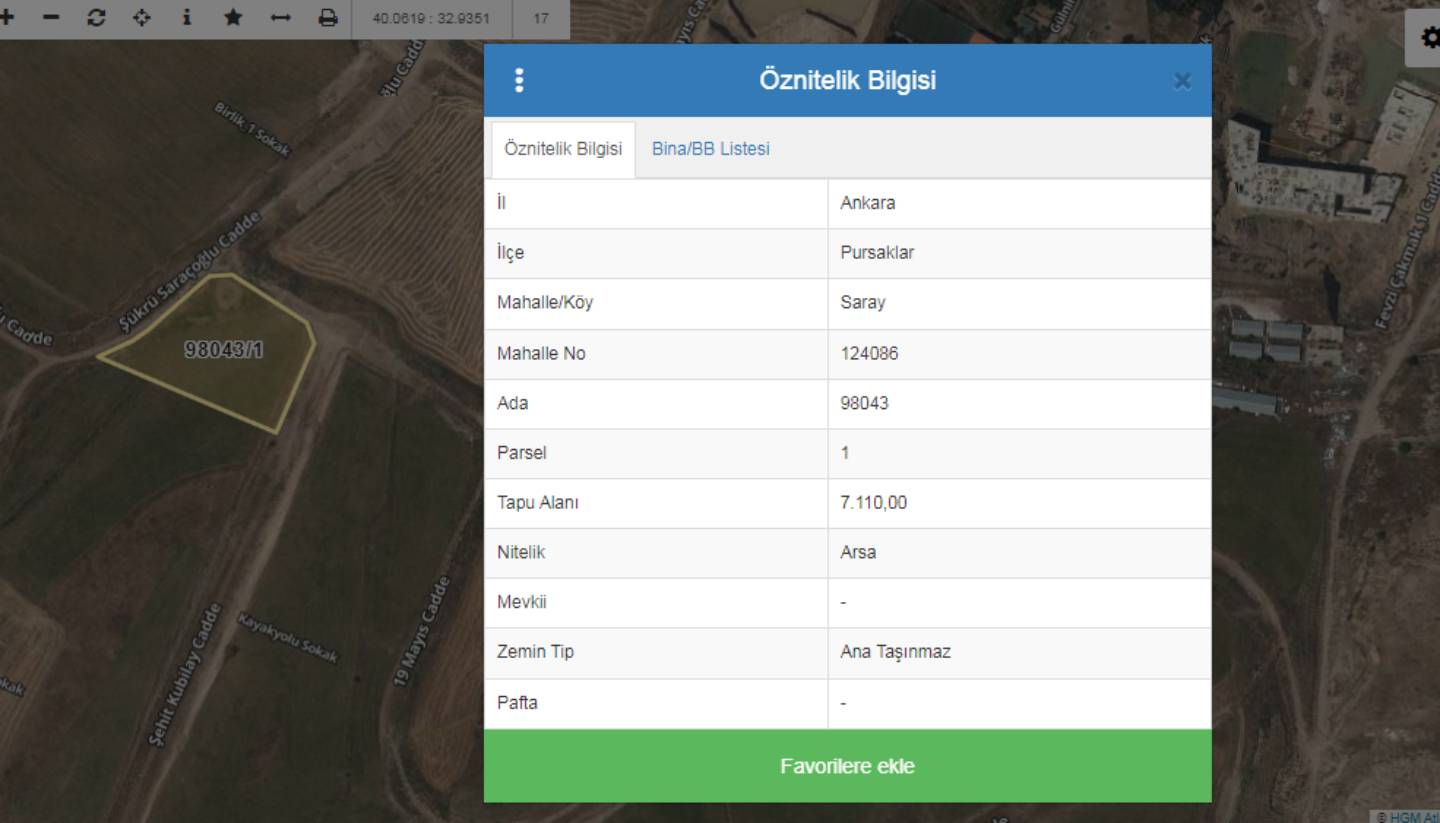Refresh the map view

click(x=97, y=18)
